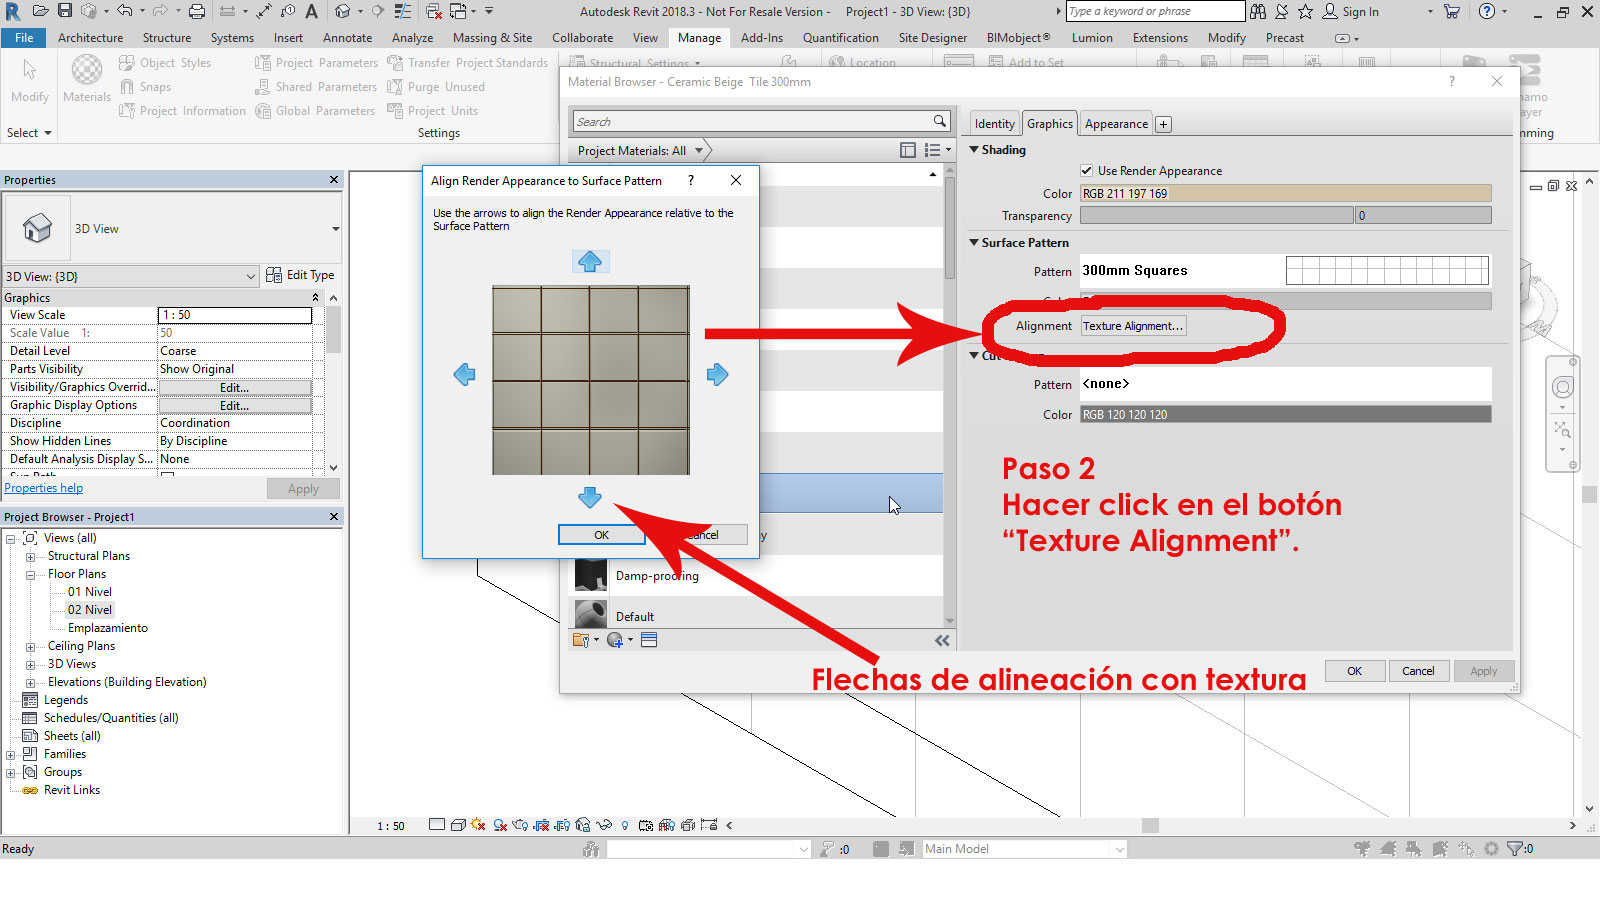1600x900 pixels.
Task: Toggle the Use Render Appearance checkbox
Action: [x=1086, y=171]
